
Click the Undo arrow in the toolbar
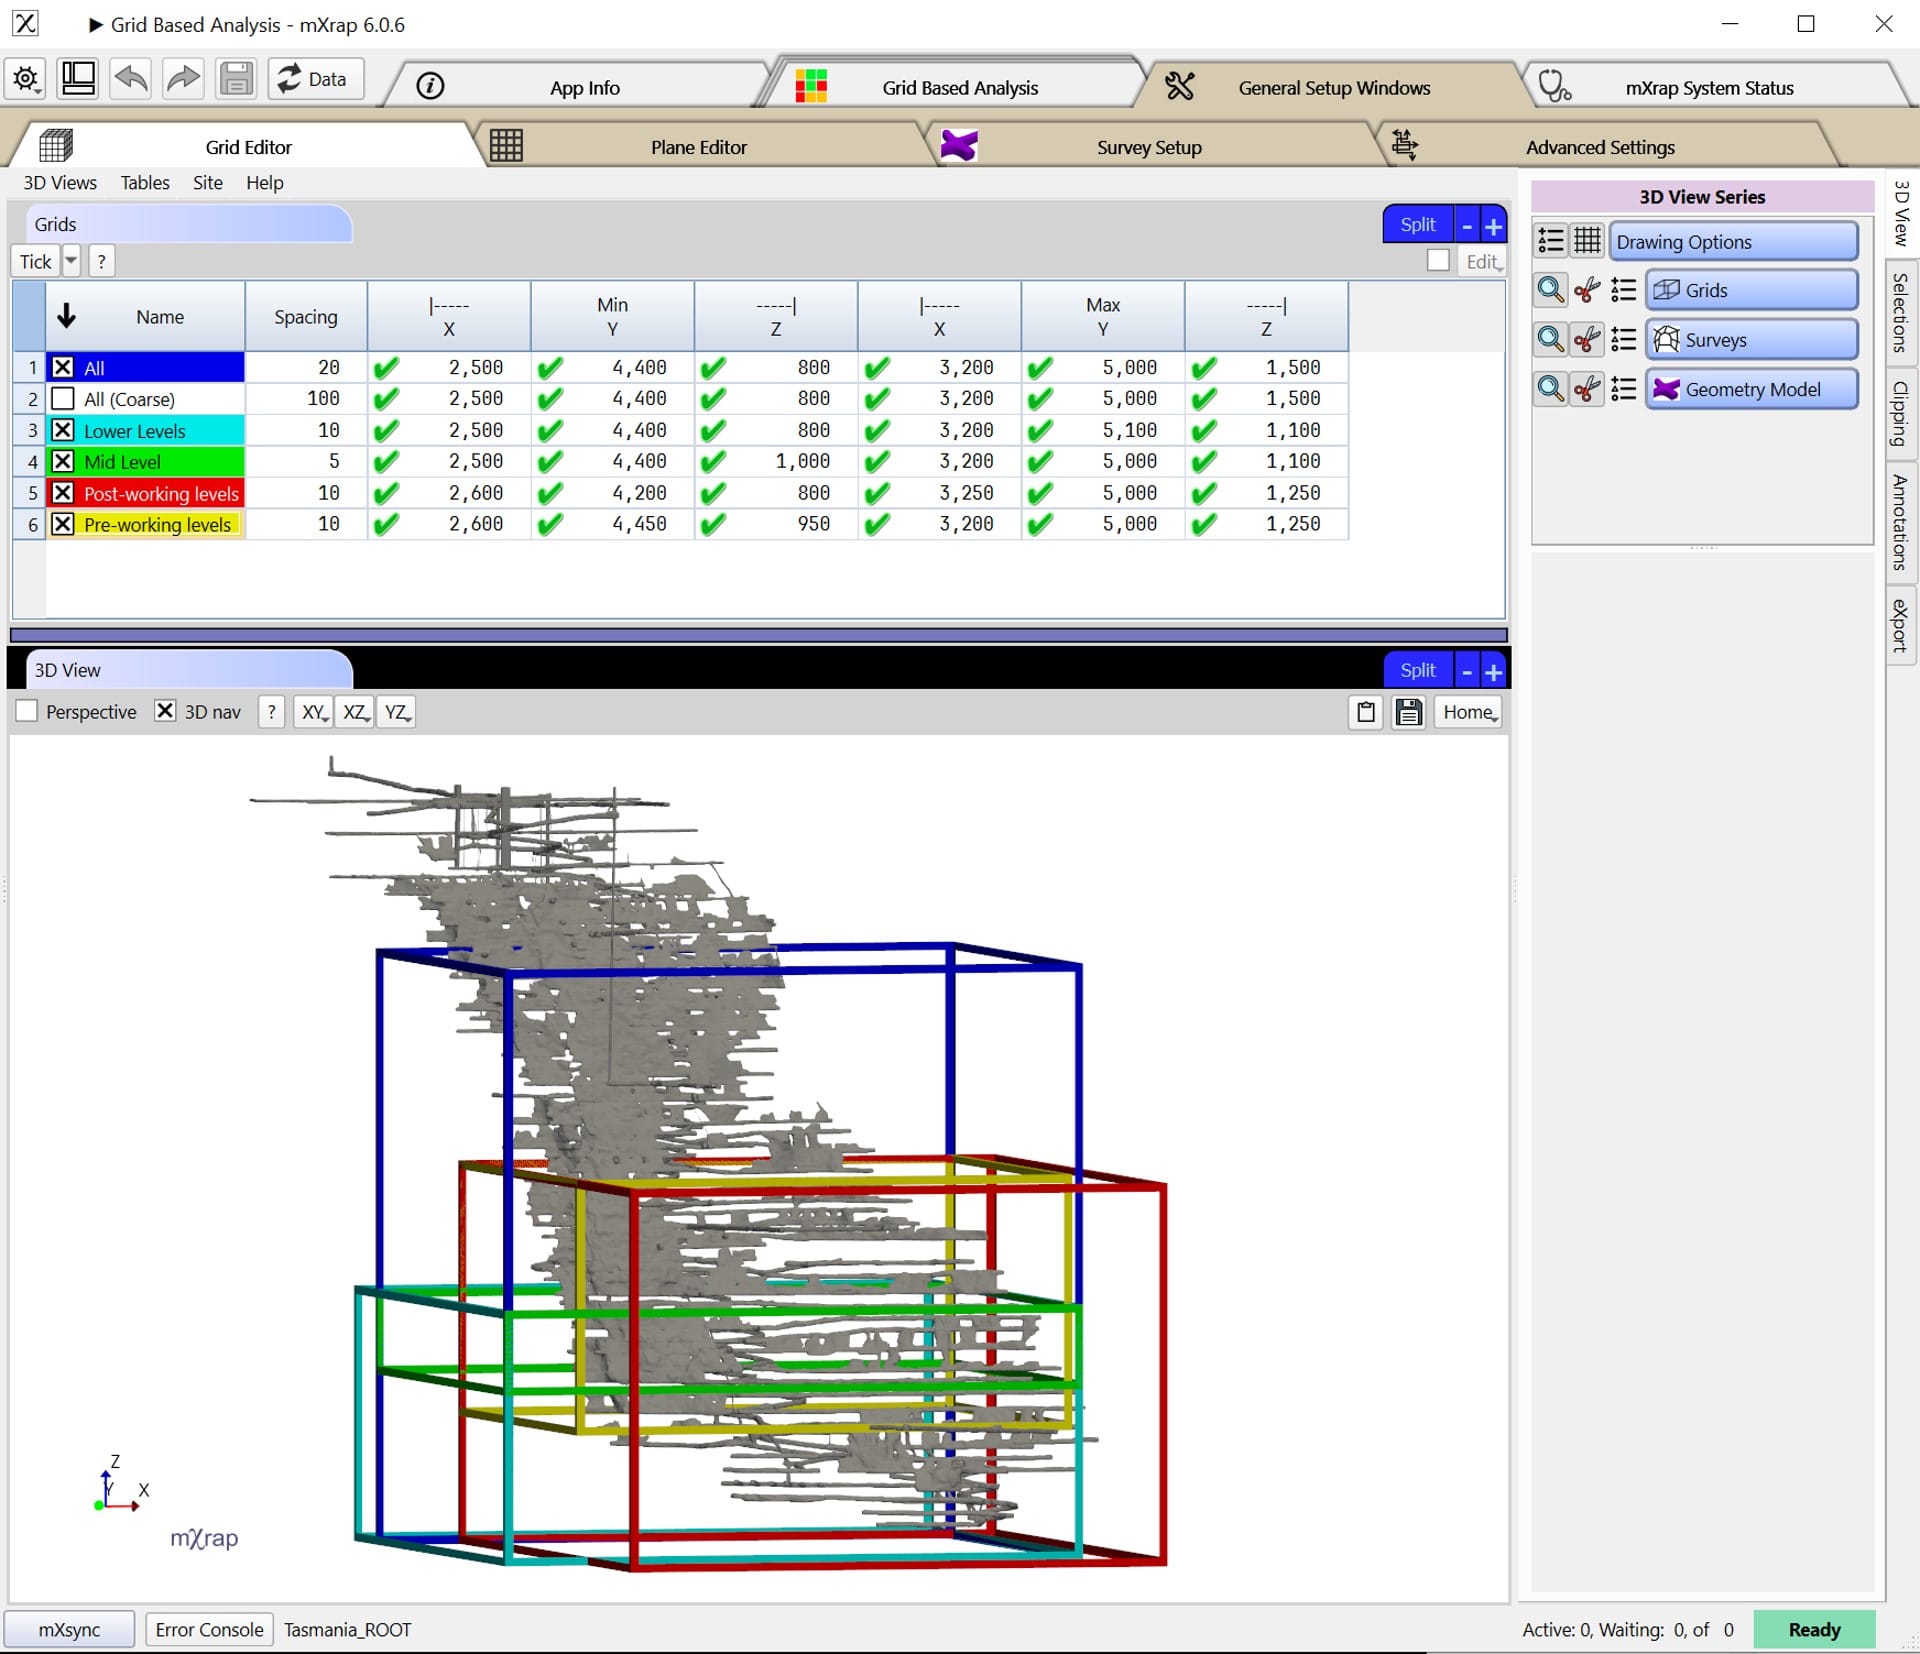tap(130, 79)
